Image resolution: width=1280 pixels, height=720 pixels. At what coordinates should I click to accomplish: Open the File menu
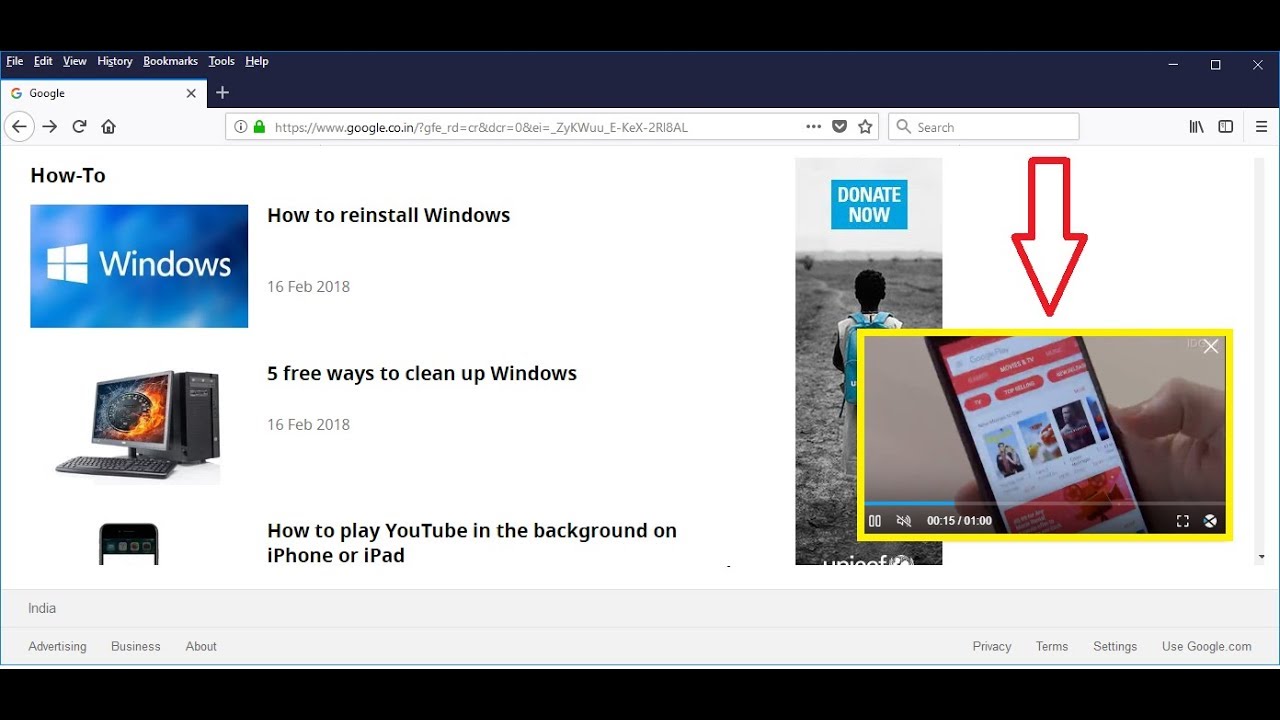tap(15, 61)
